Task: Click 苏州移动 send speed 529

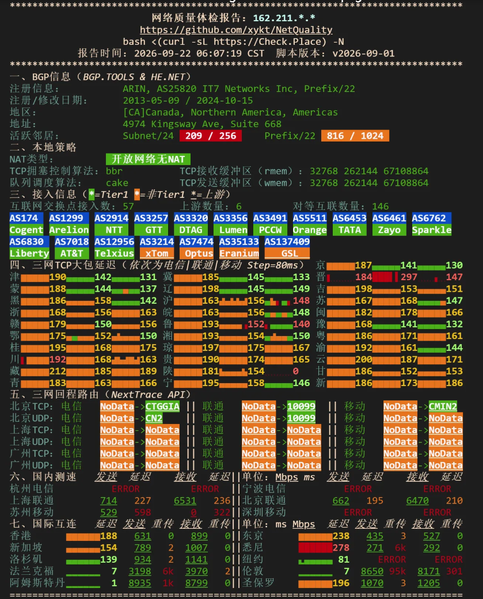Action: pos(109,512)
